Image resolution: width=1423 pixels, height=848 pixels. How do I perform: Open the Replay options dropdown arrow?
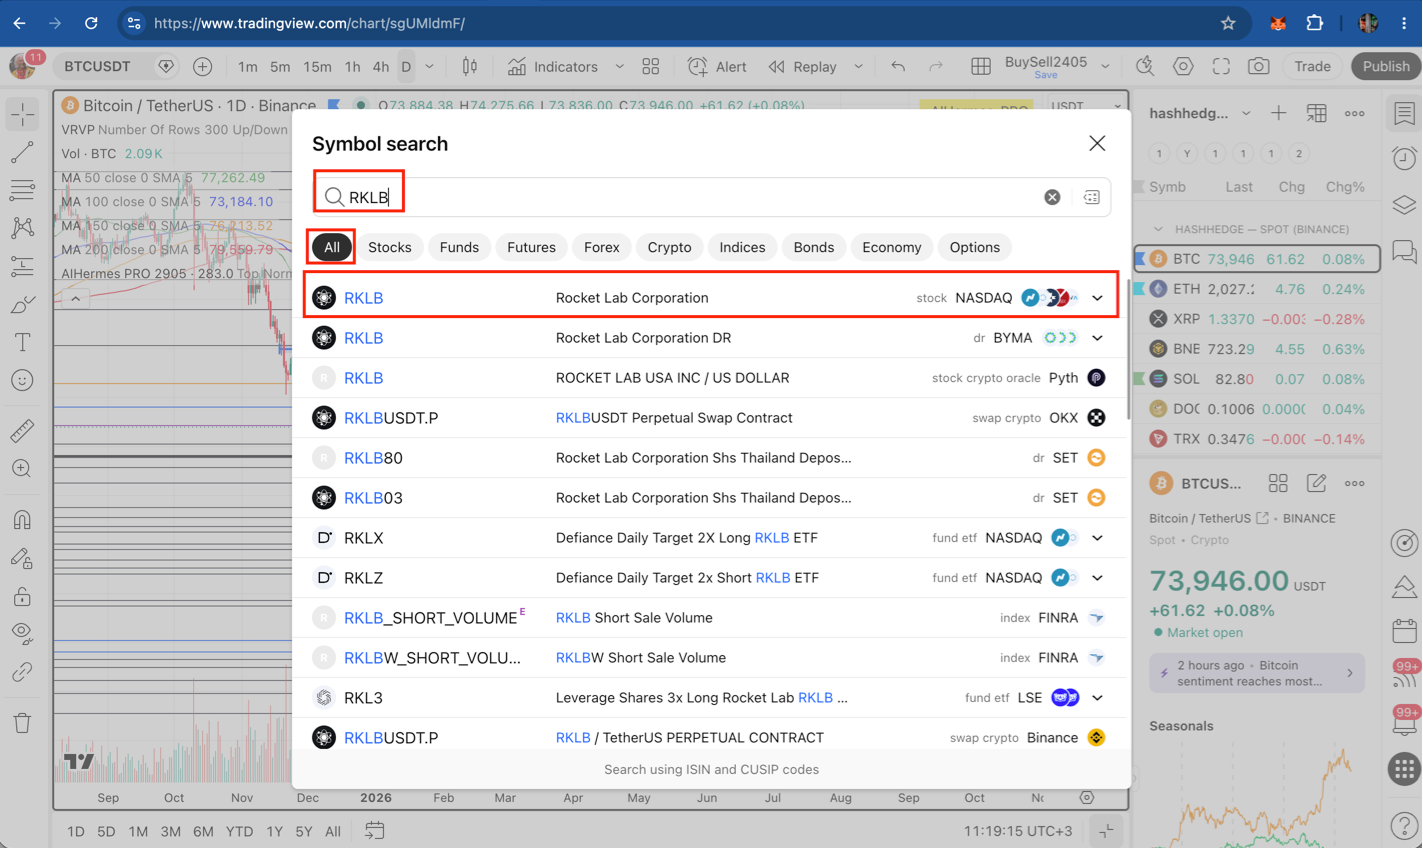pos(858,67)
